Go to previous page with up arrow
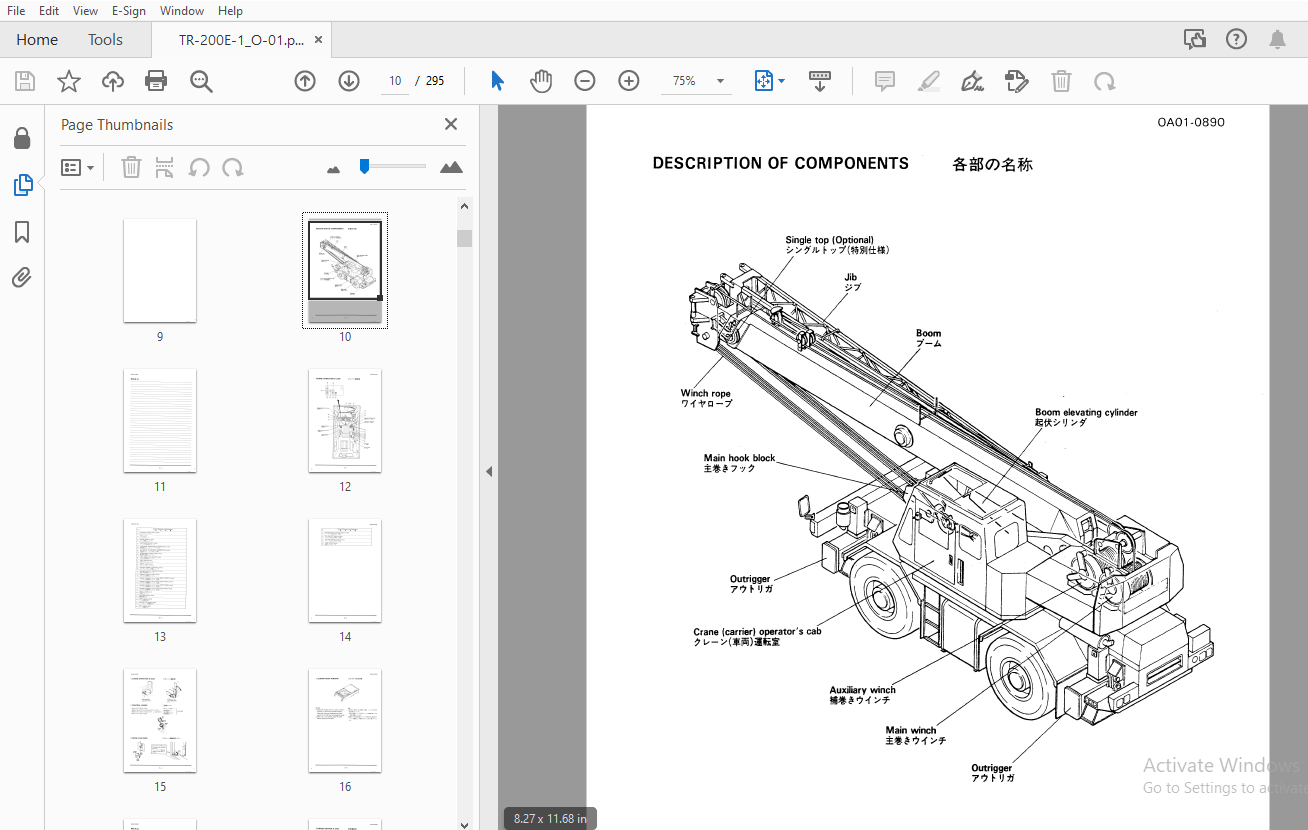This screenshot has width=1308, height=830. click(305, 81)
